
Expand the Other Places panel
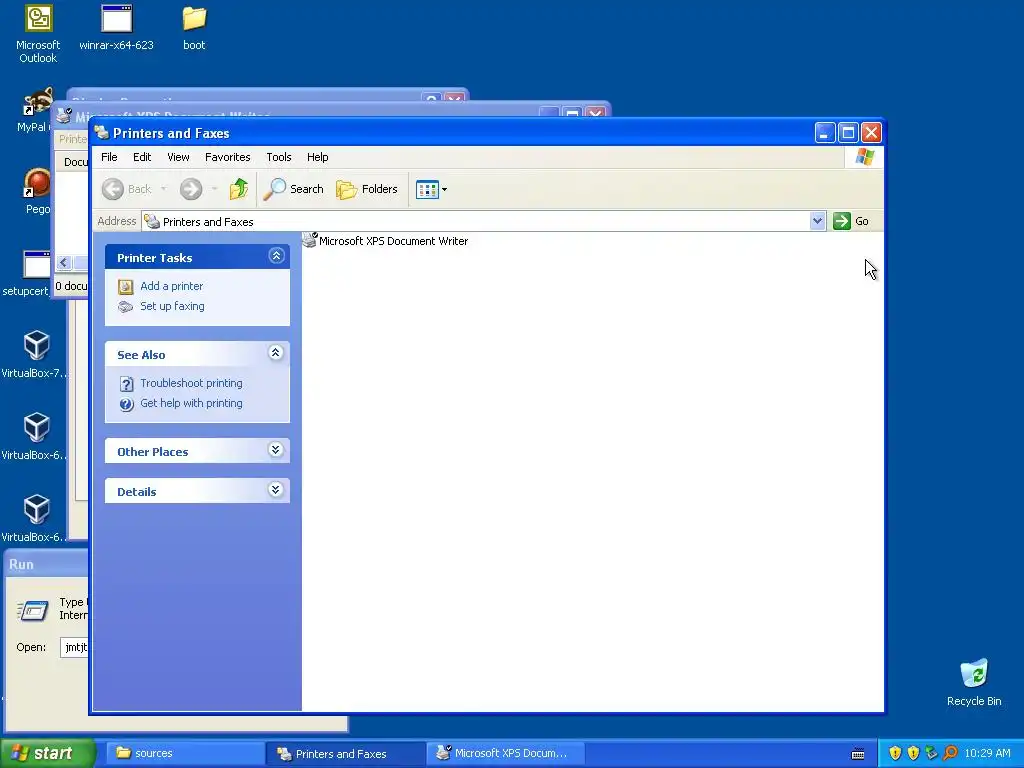pyautogui.click(x=276, y=450)
